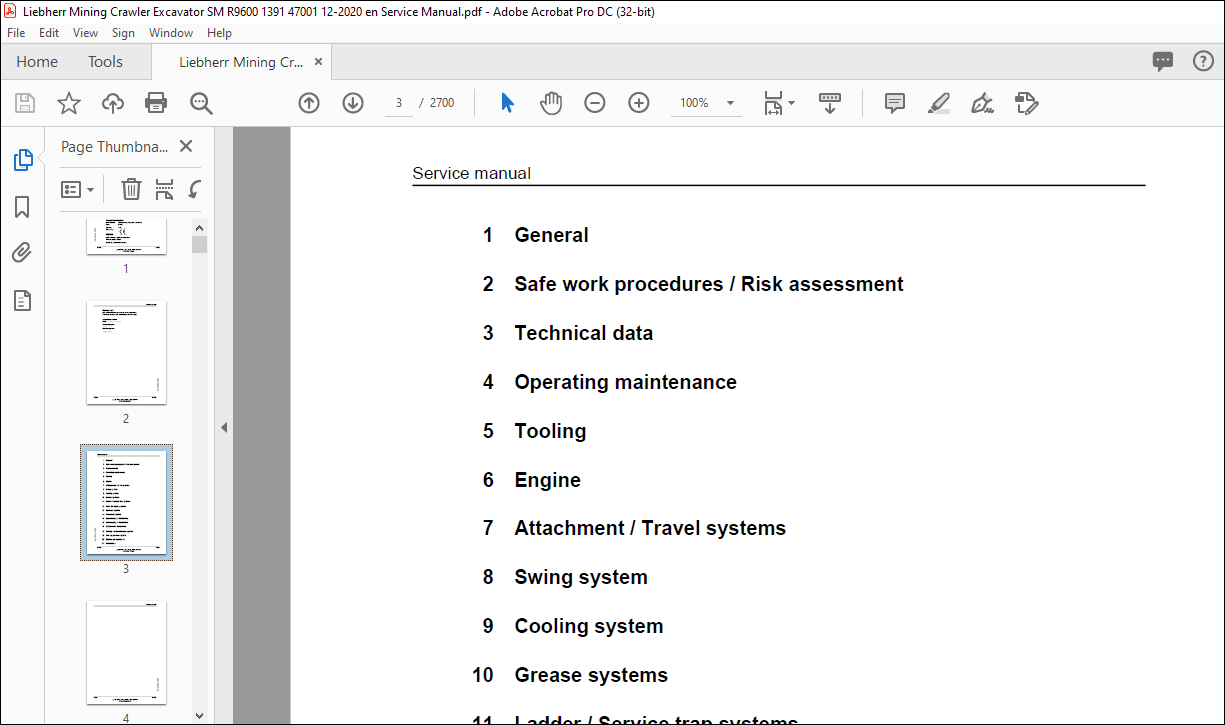
Task: Open the Attachments paperclip panel
Action: pos(22,253)
